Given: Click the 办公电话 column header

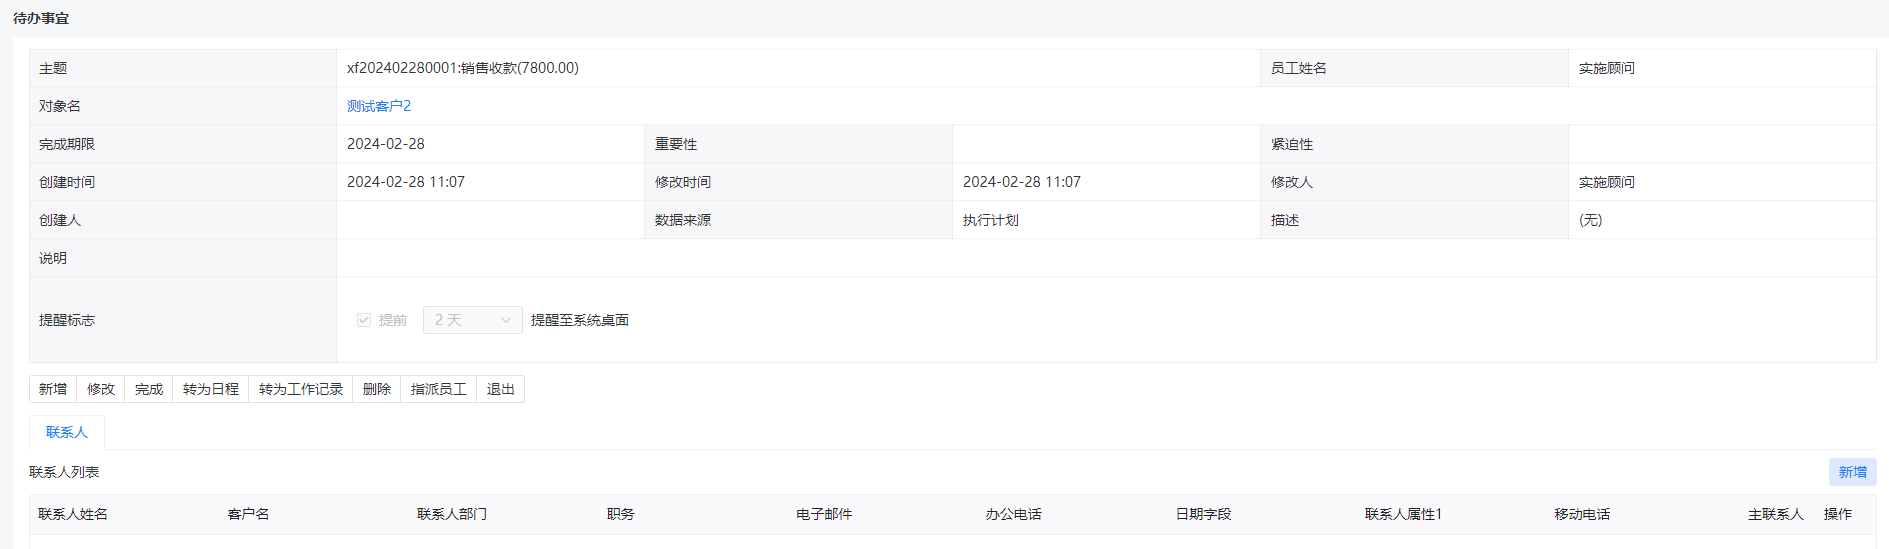Looking at the screenshot, I should 1013,514.
